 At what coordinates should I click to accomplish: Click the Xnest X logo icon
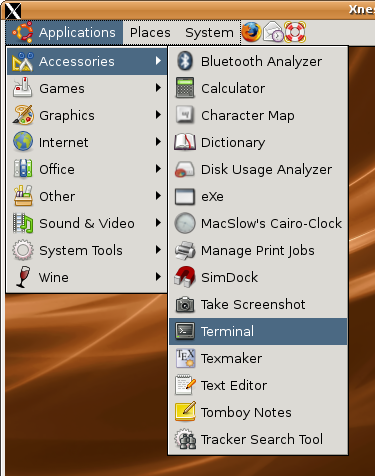[13, 11]
